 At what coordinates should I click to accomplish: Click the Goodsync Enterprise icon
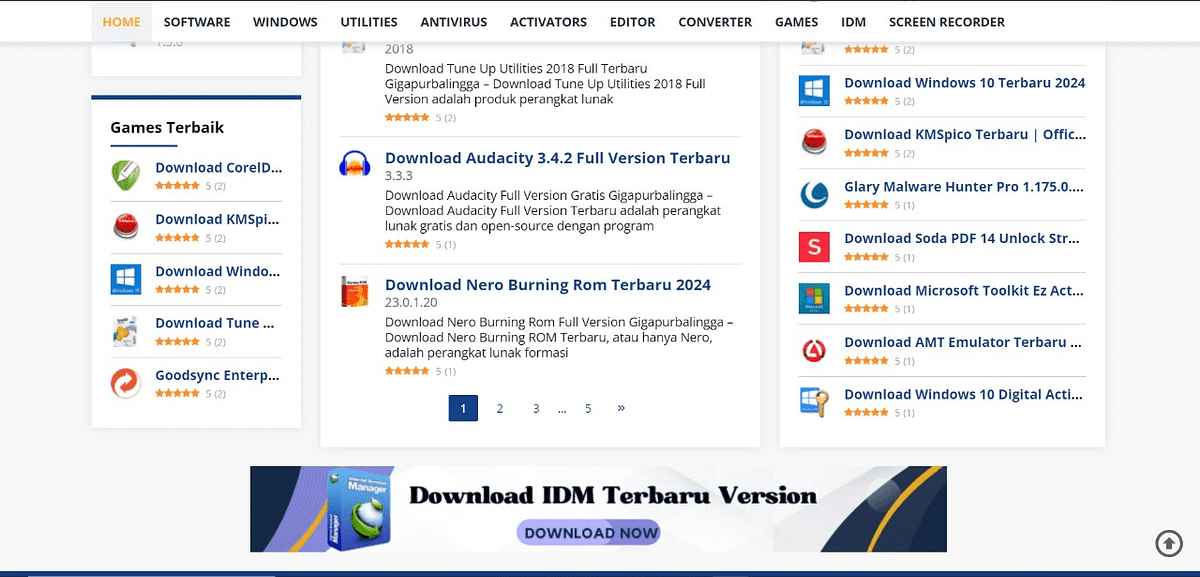point(126,383)
